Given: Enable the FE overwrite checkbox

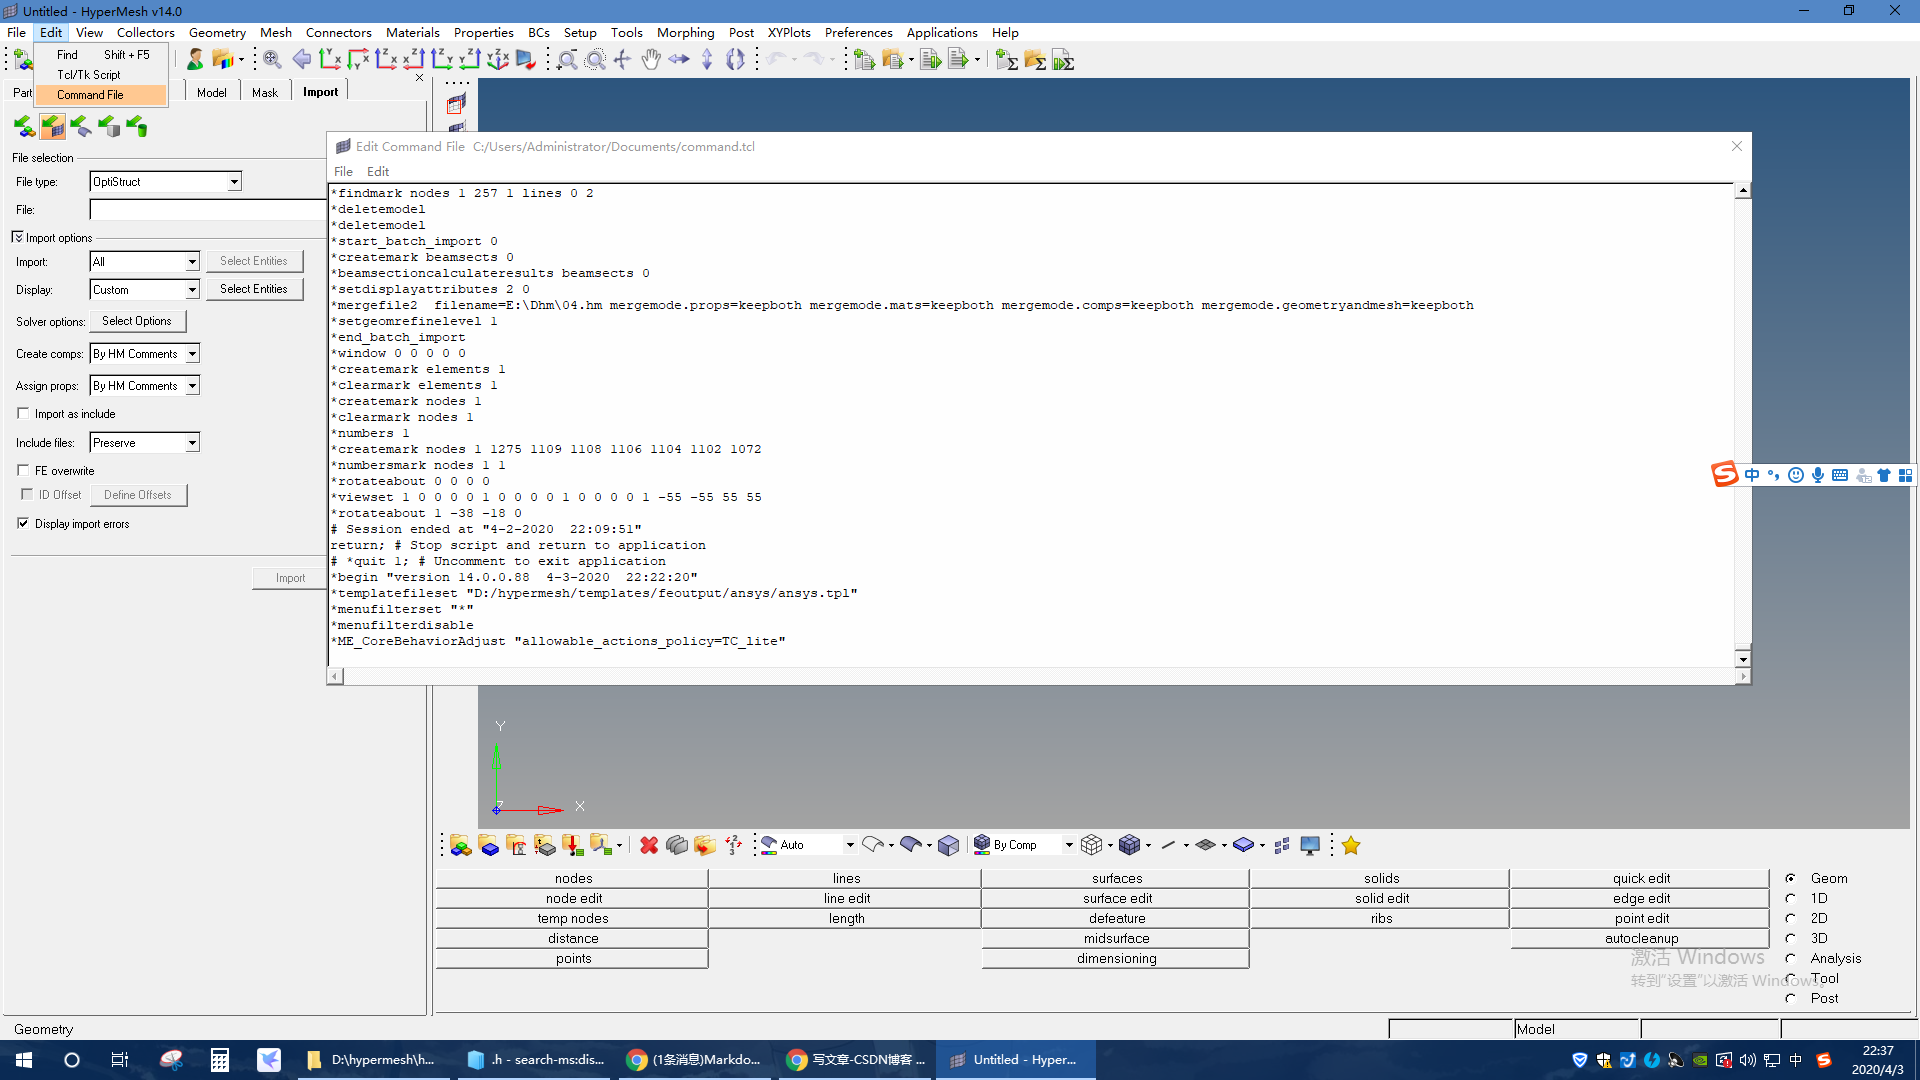Looking at the screenshot, I should [x=23, y=470].
